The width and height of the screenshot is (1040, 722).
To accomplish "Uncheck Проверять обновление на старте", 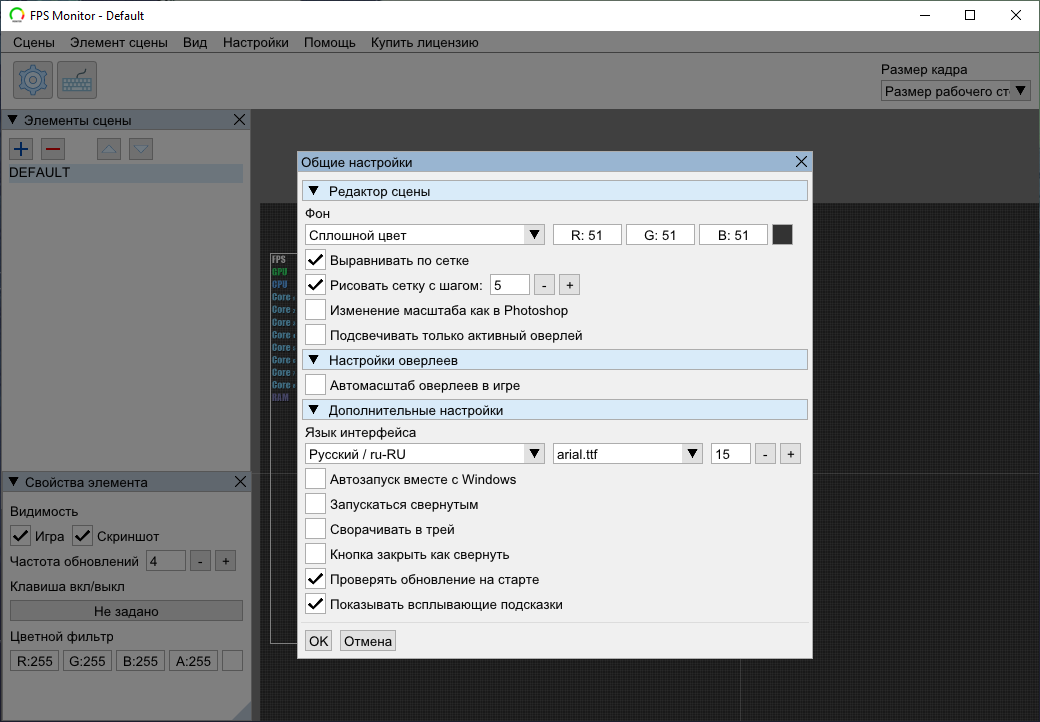I will (x=316, y=579).
